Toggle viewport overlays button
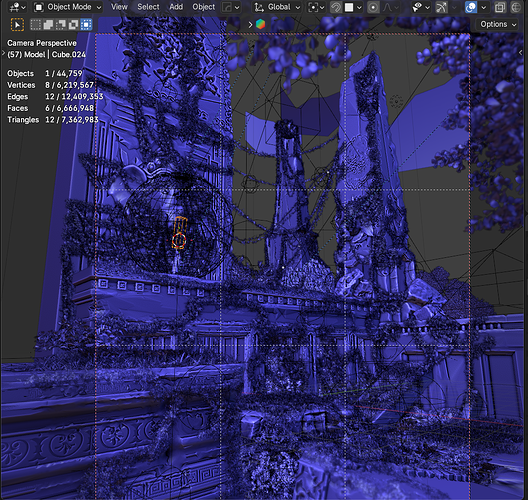Image resolution: width=528 pixels, height=500 pixels. coord(470,7)
